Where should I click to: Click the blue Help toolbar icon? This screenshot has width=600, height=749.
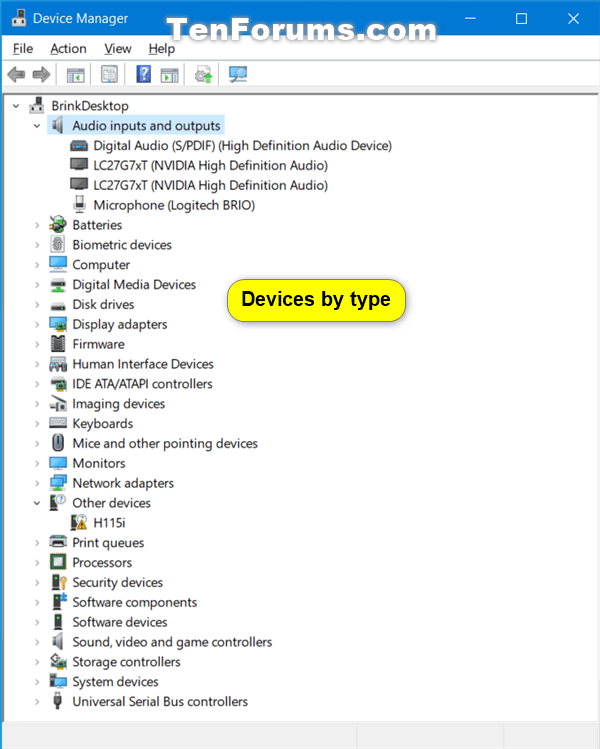[143, 75]
